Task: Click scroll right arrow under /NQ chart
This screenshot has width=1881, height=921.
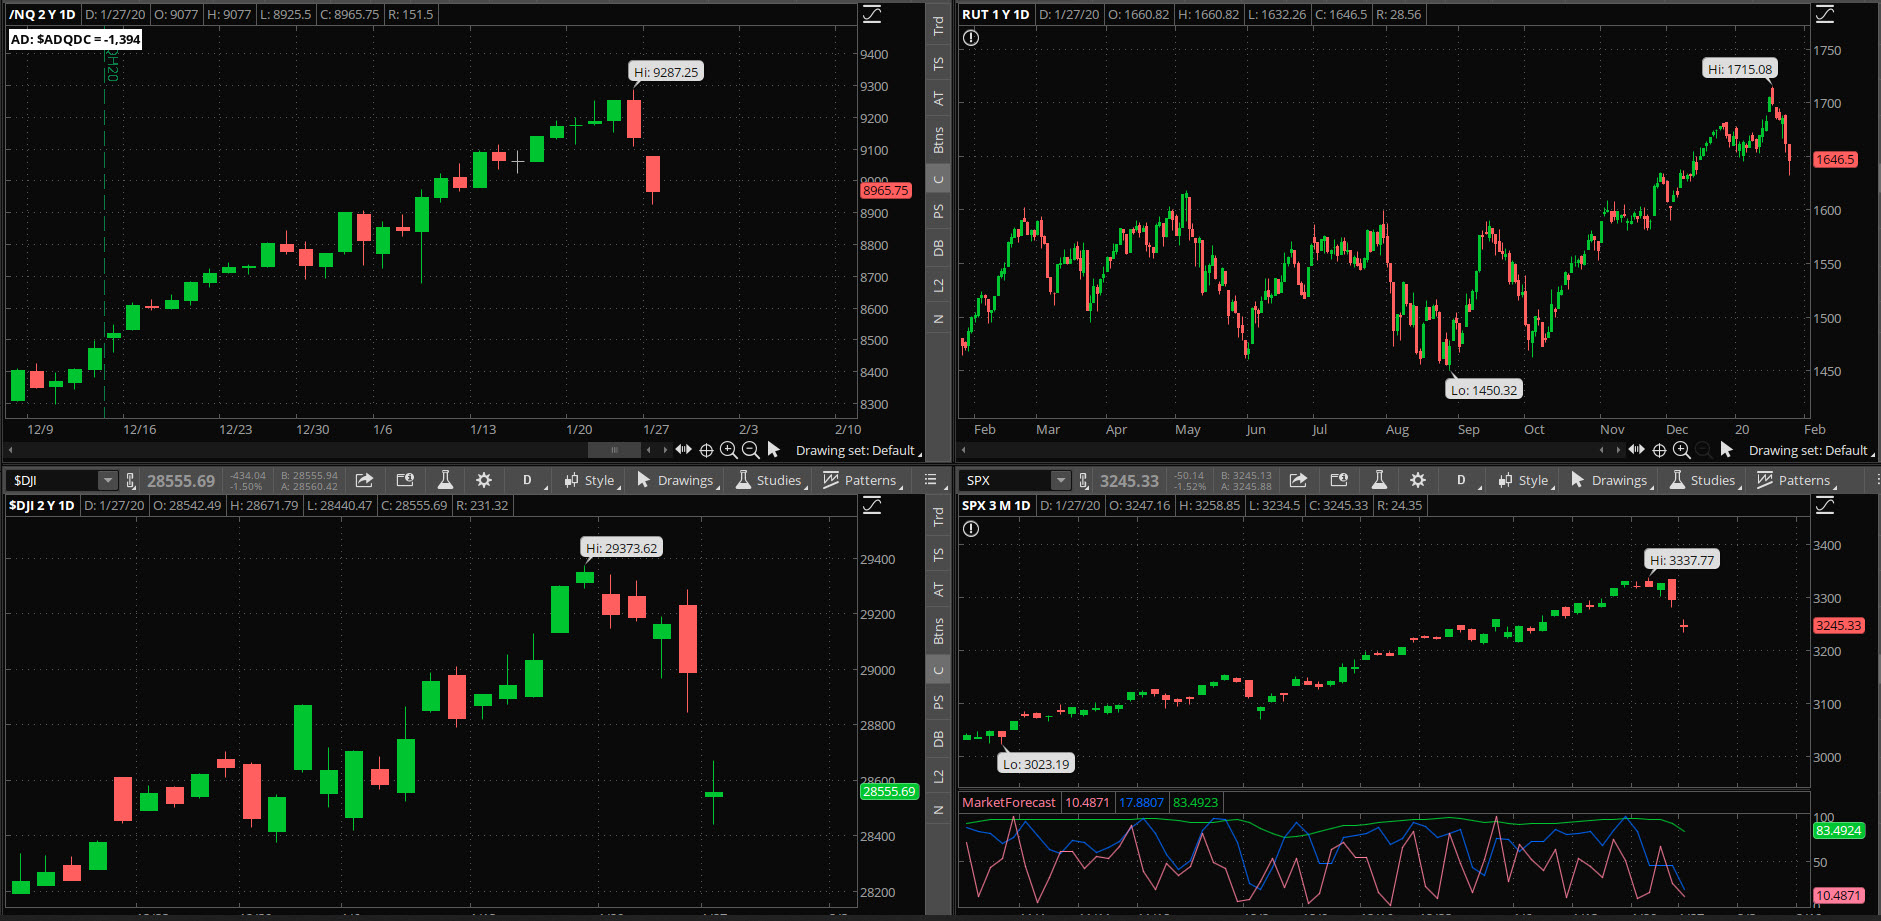Action: click(664, 450)
